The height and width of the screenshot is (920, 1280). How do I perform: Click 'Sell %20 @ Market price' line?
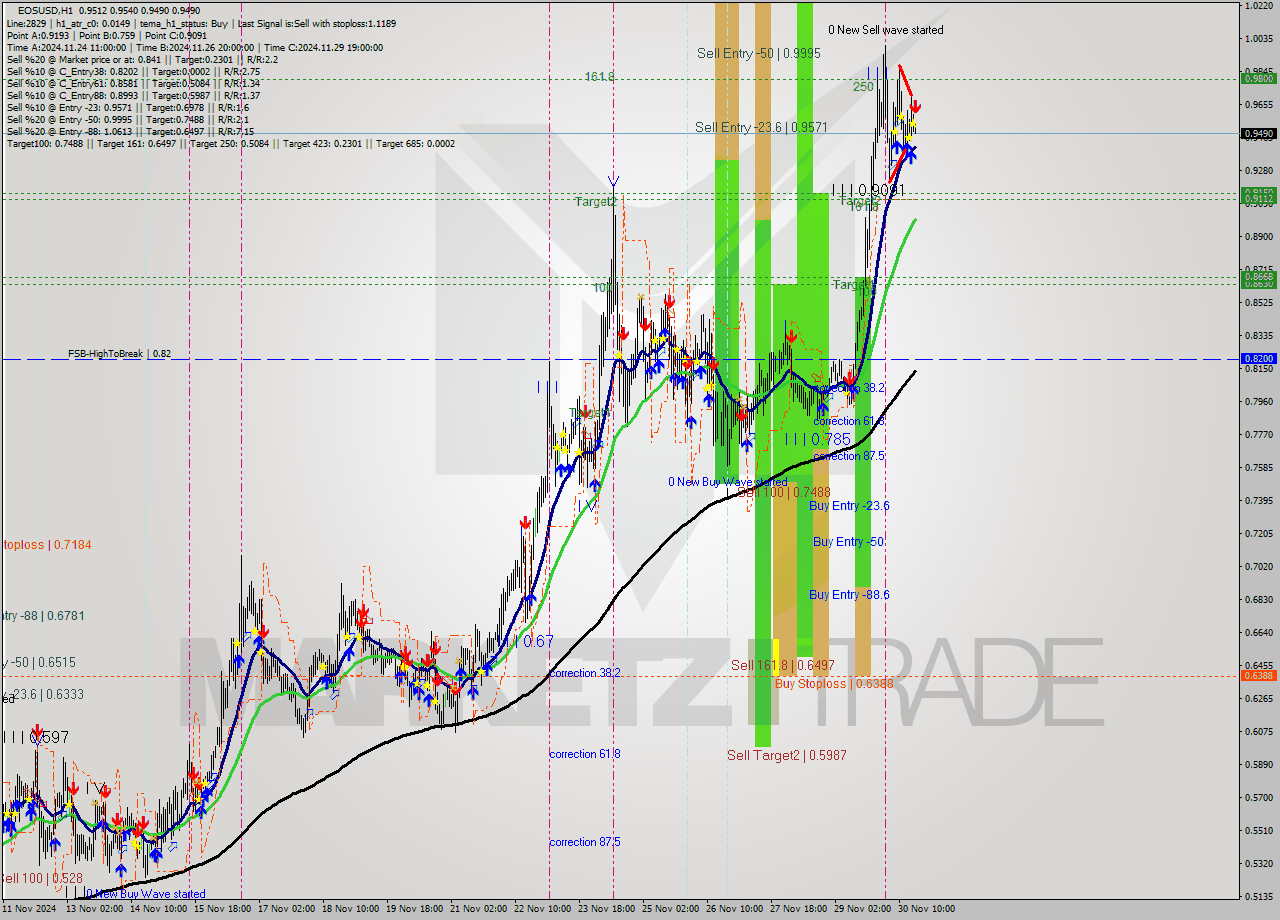click(142, 59)
